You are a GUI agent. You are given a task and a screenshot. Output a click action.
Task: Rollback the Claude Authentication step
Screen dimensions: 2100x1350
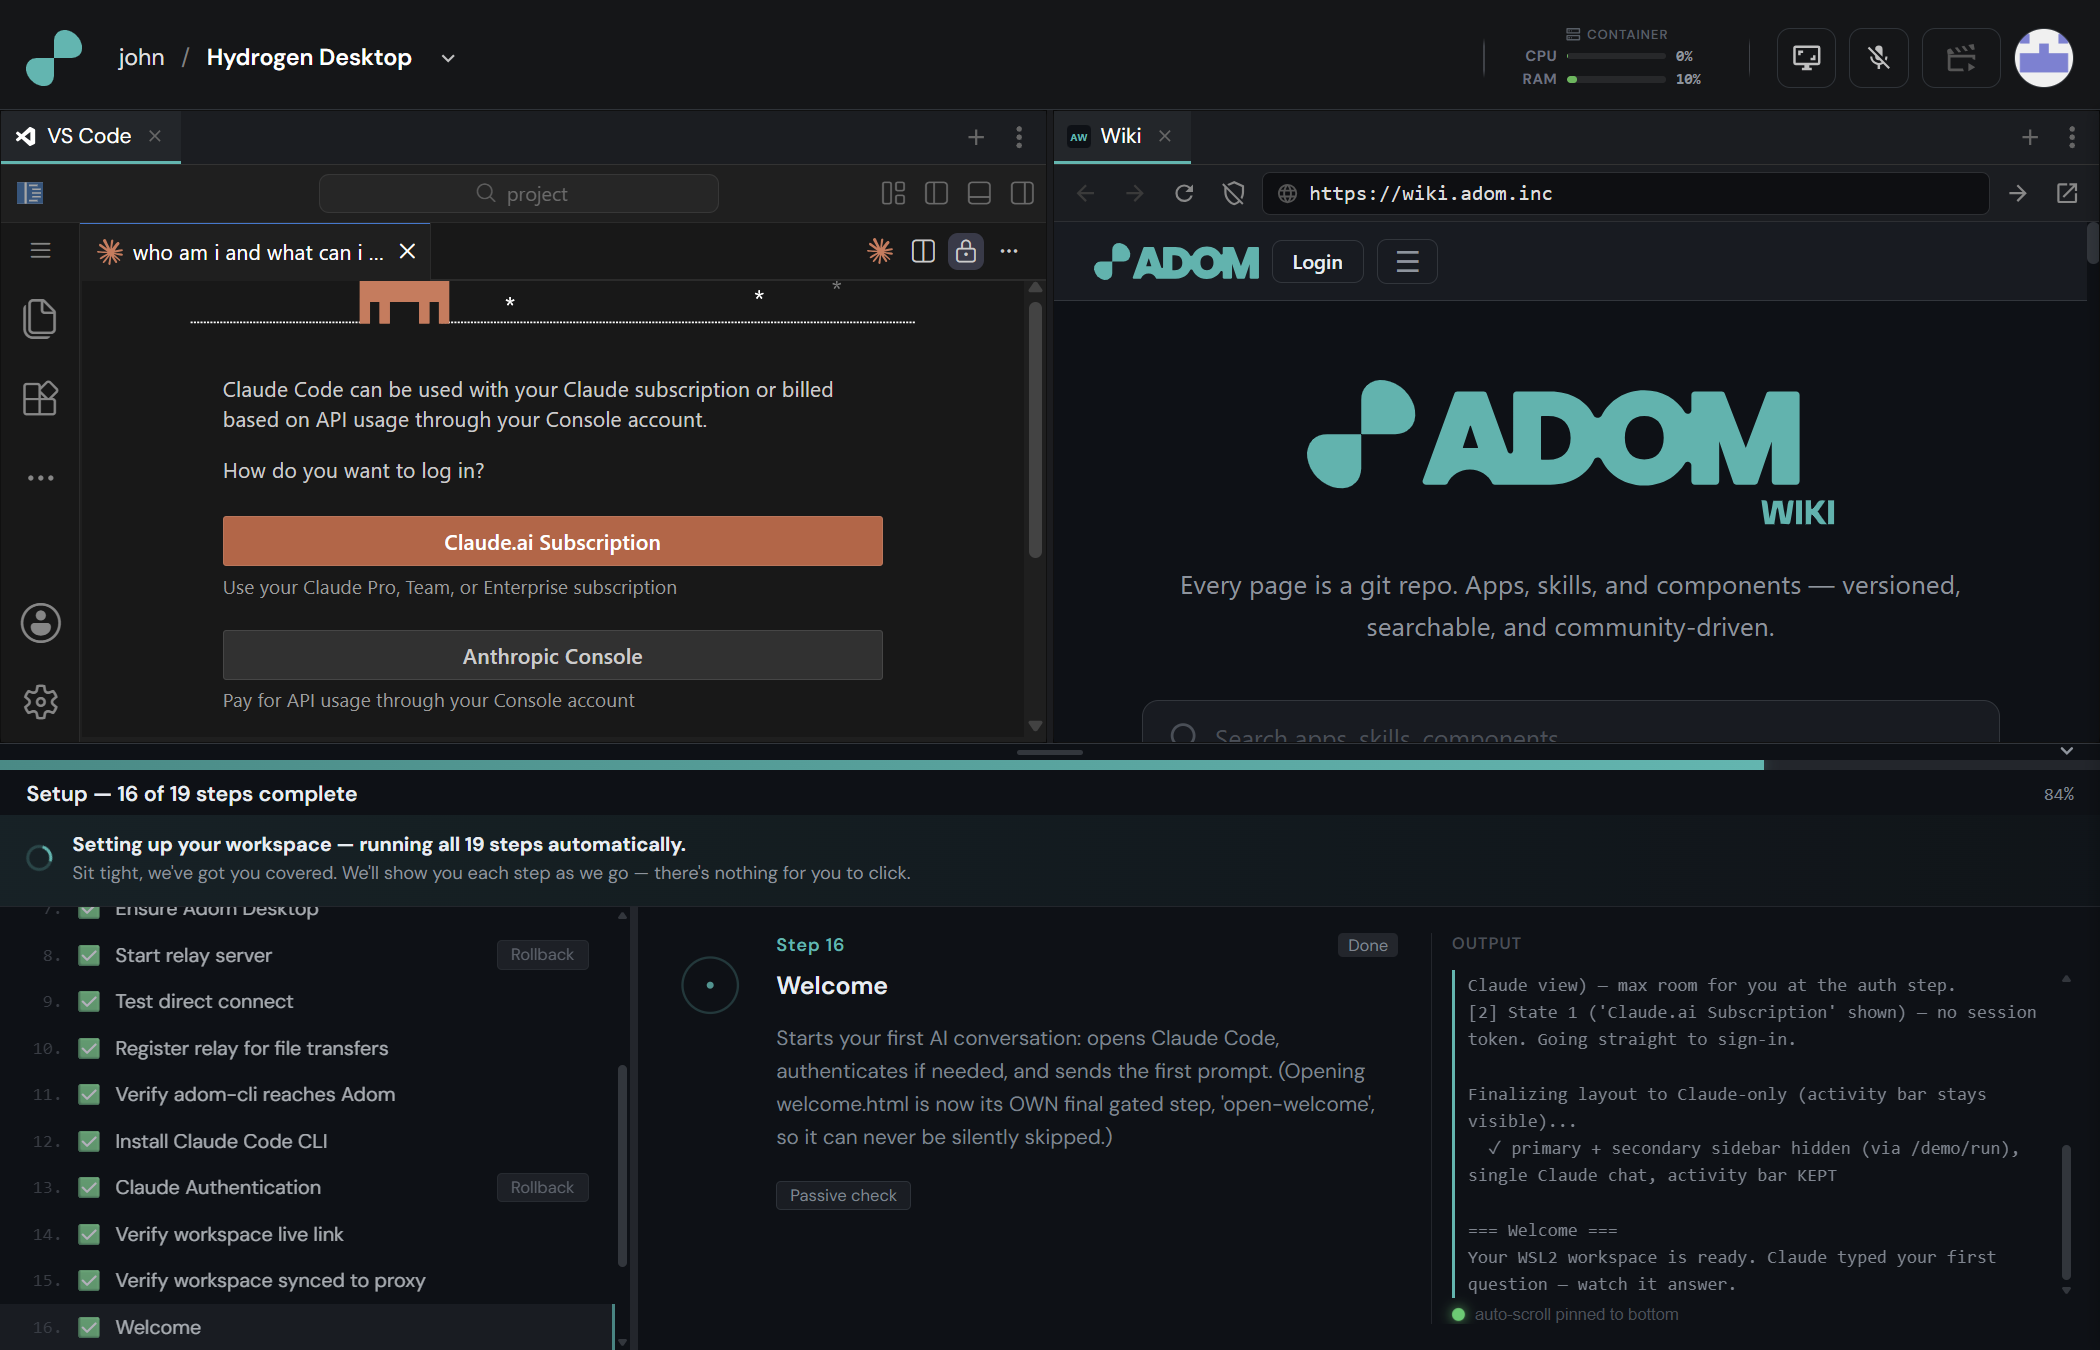[x=542, y=1187]
